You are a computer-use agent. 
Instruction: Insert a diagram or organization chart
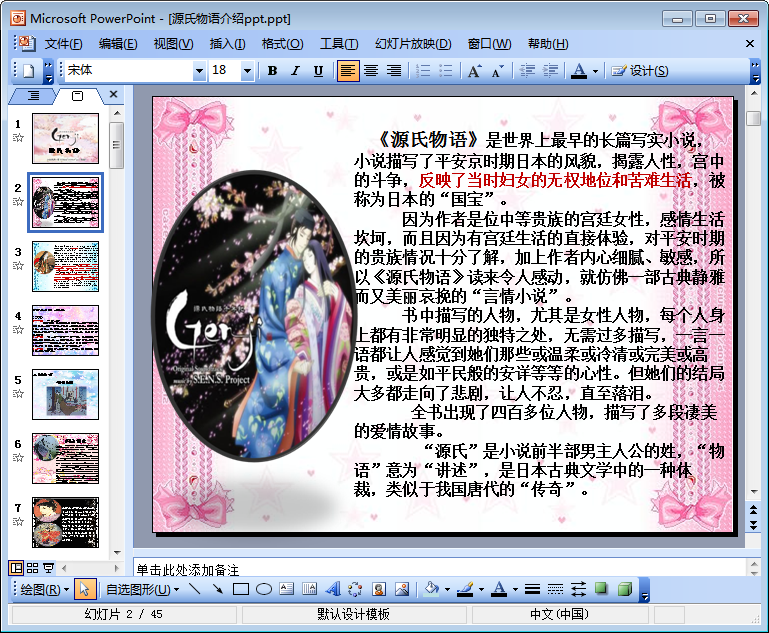(356, 589)
